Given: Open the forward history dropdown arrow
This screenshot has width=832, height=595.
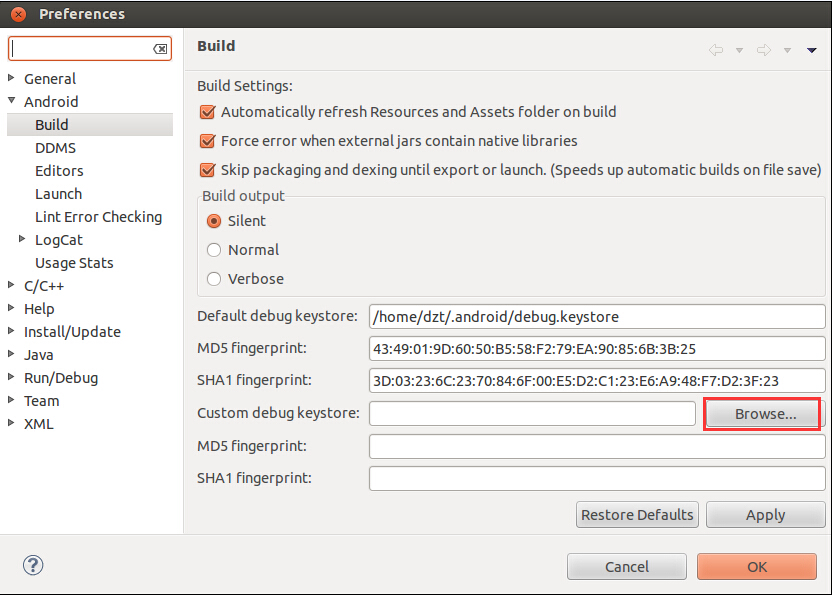Looking at the screenshot, I should coord(787,50).
